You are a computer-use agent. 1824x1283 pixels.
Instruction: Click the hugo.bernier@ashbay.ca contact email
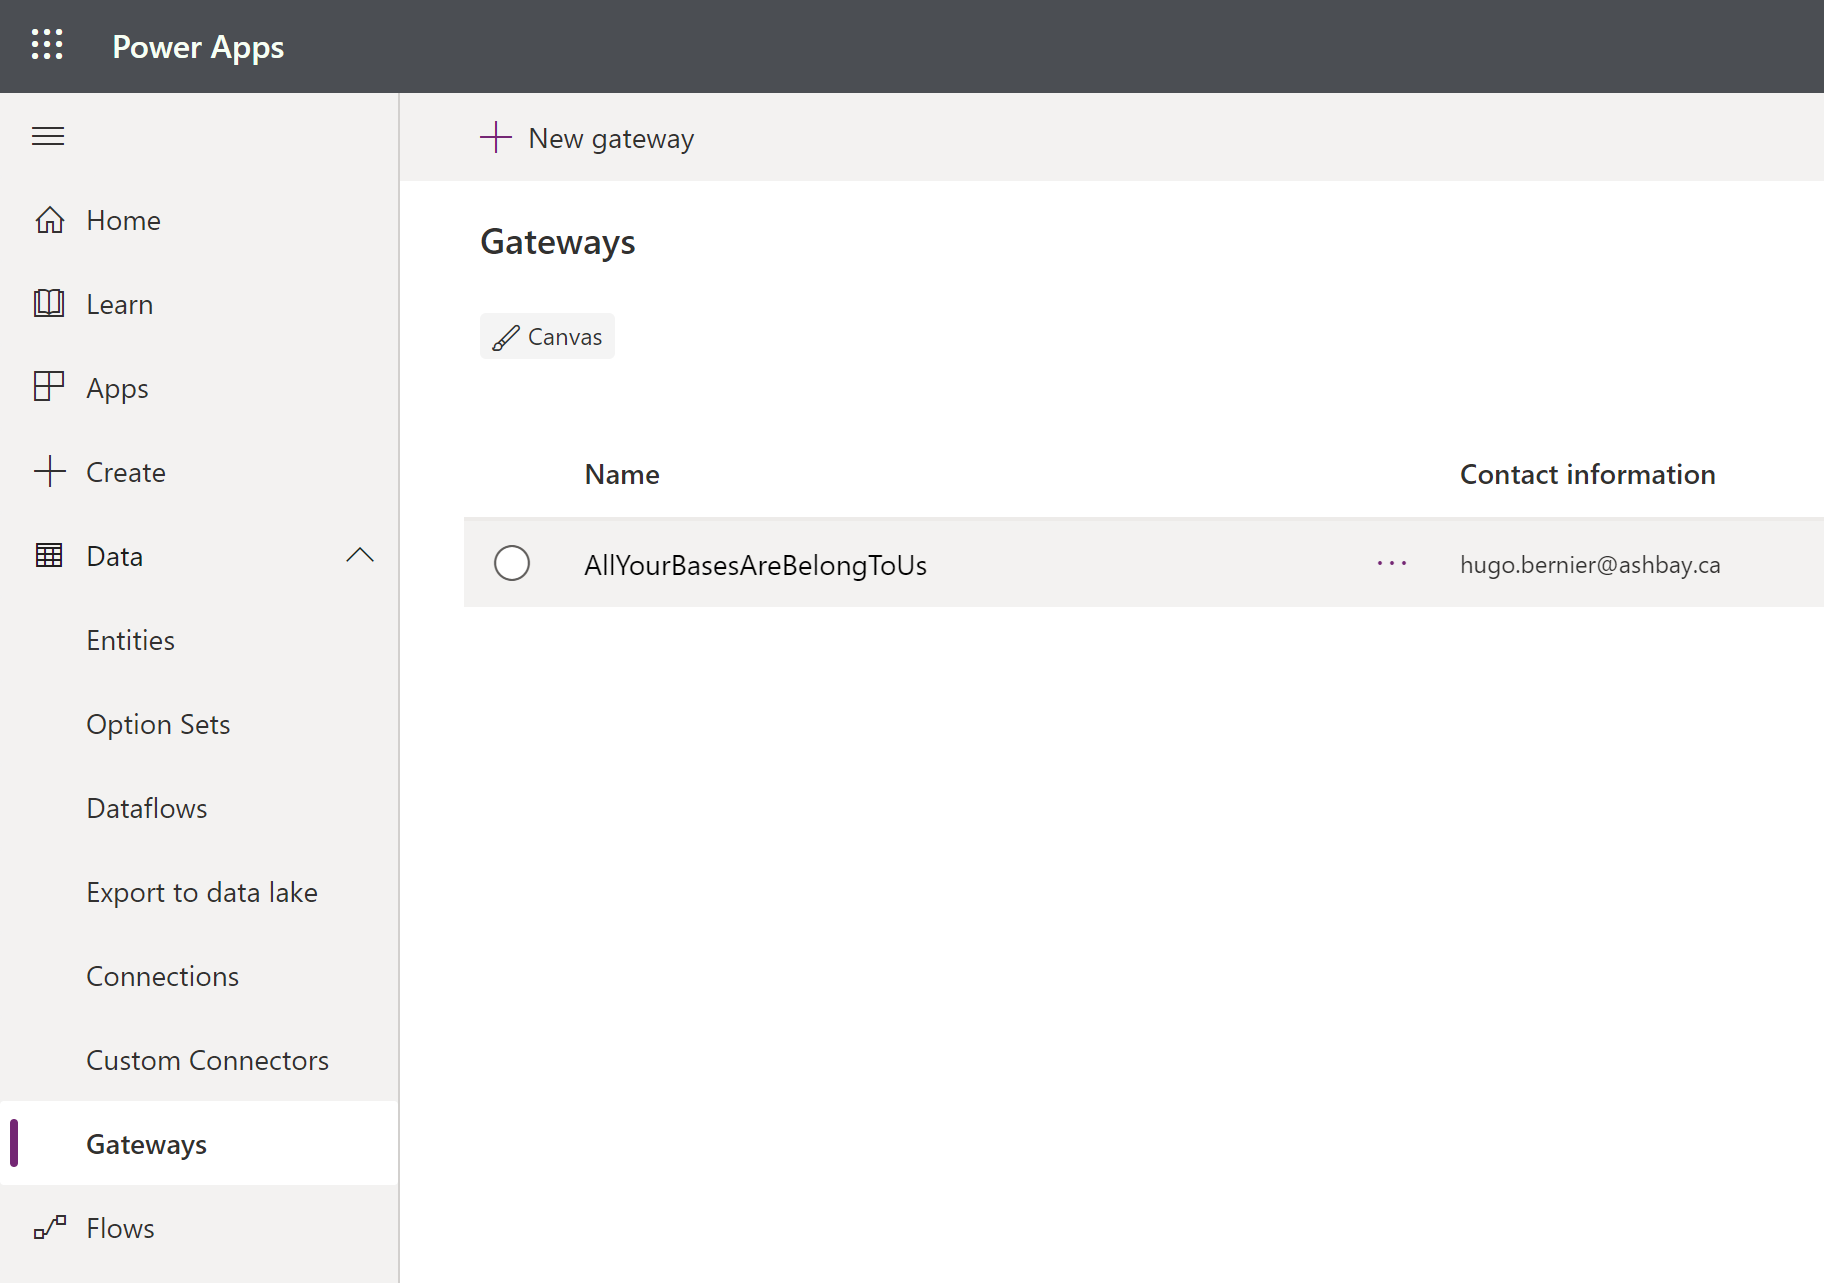click(x=1590, y=565)
